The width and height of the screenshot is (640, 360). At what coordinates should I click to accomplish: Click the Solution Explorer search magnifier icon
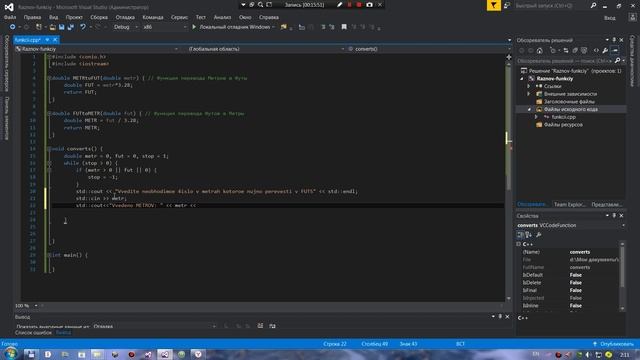tap(618, 61)
